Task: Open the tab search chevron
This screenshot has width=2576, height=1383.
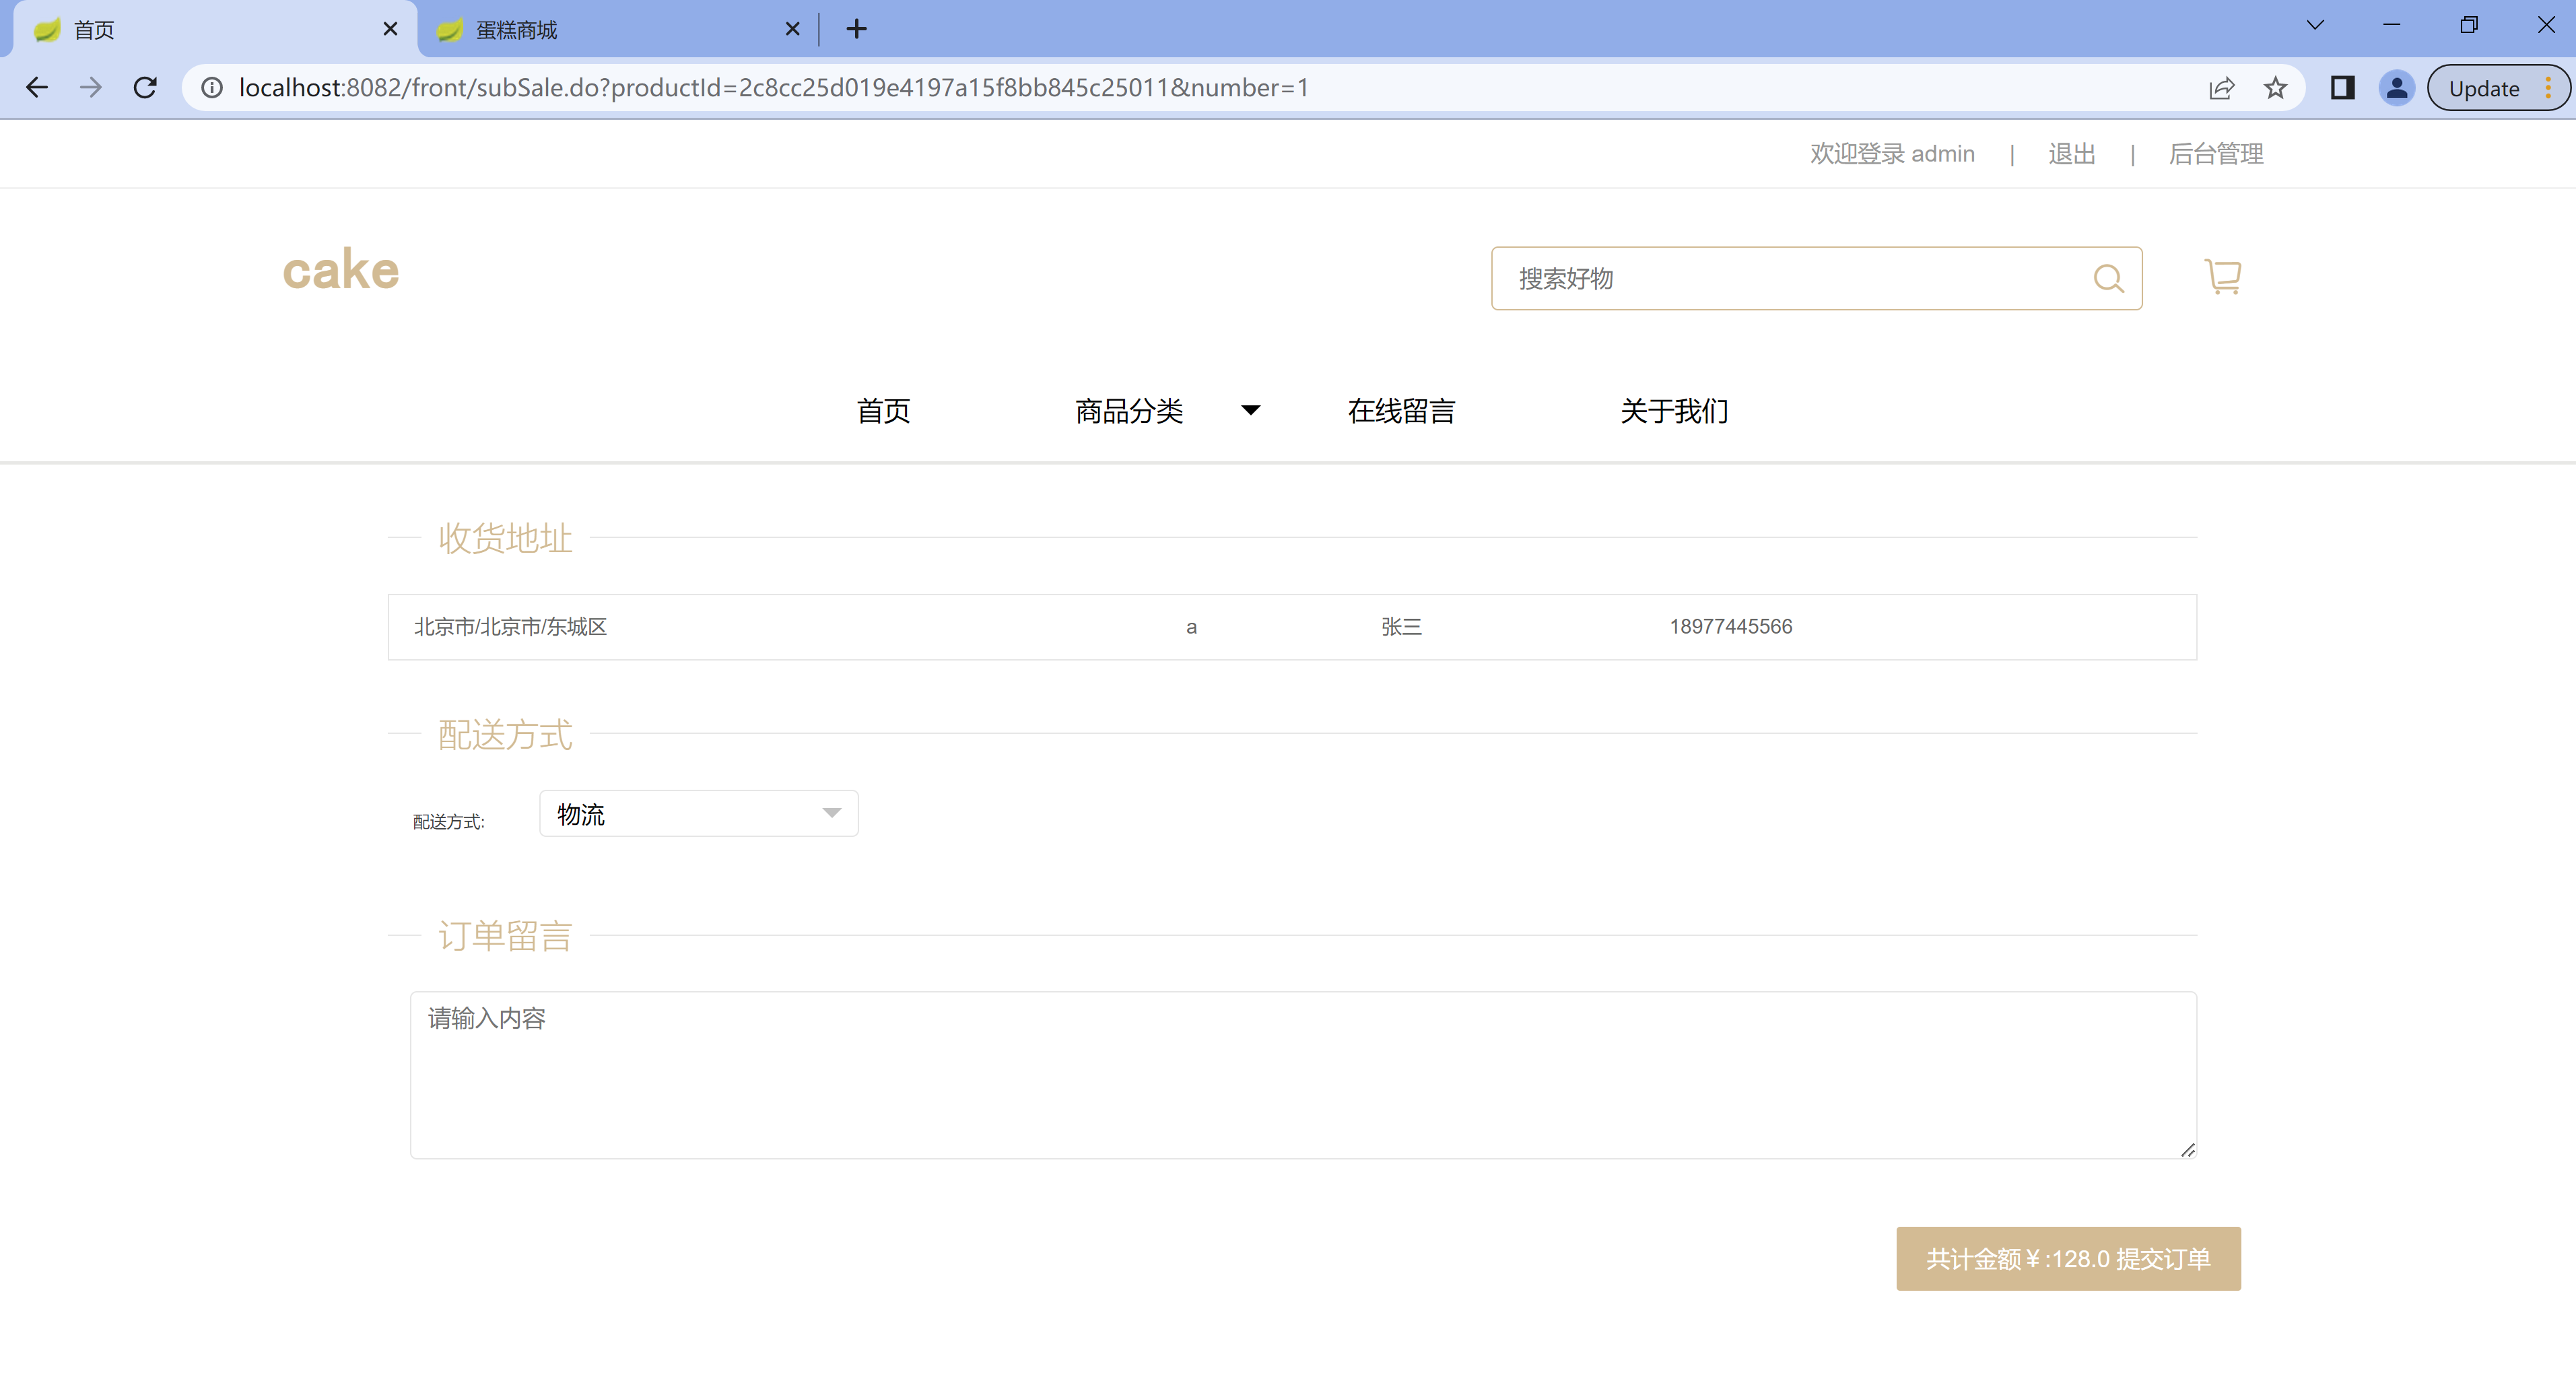Action: coord(2315,25)
